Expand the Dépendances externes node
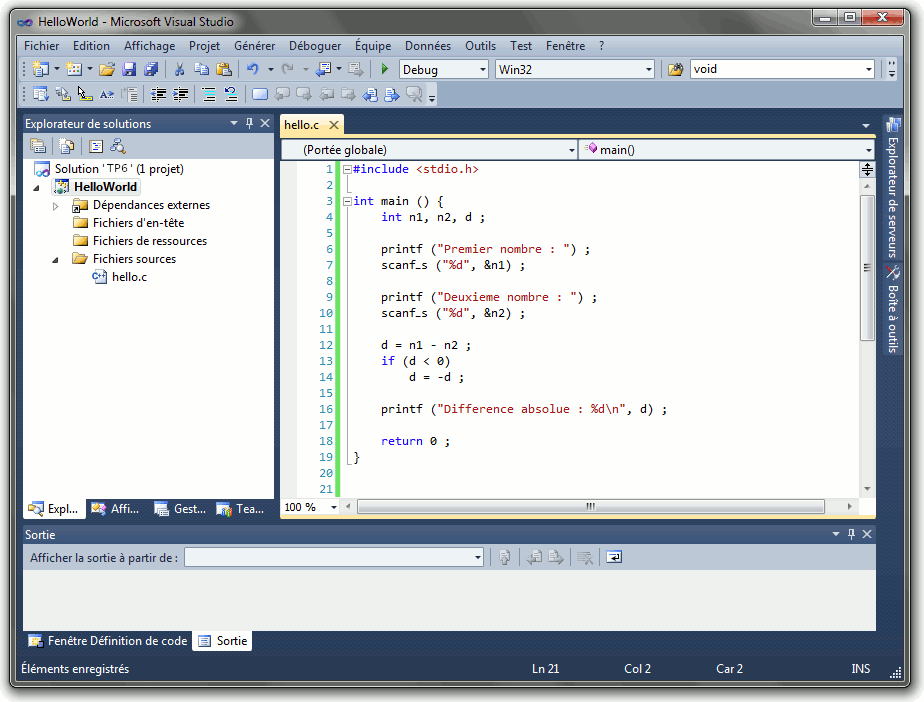Viewport: 924px width, 702px height. point(55,206)
